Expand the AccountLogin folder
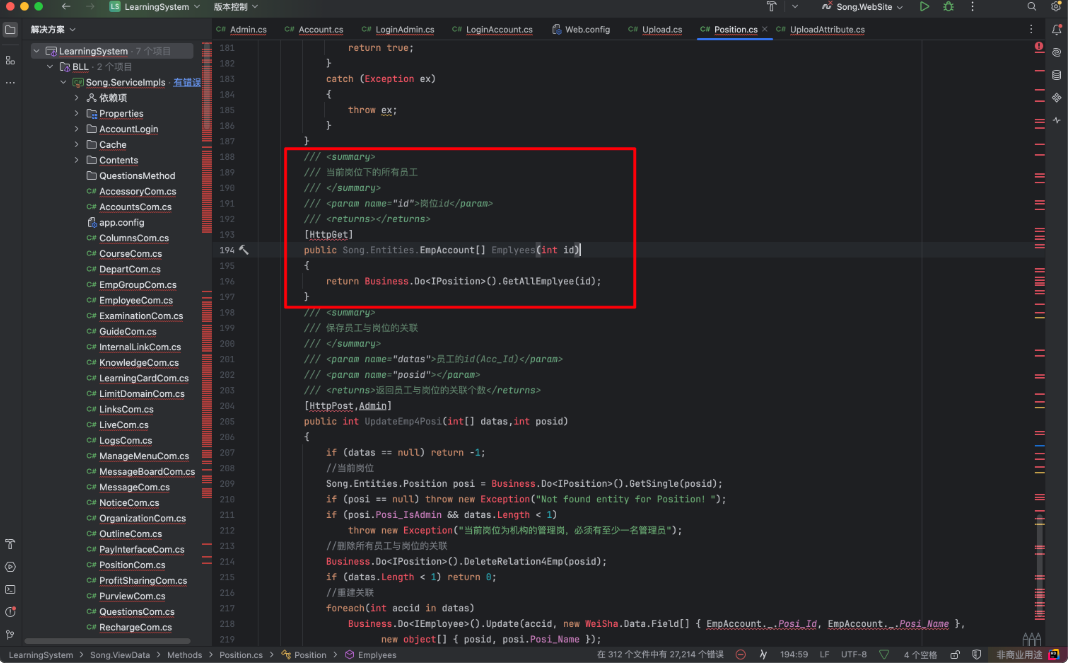 coord(77,129)
